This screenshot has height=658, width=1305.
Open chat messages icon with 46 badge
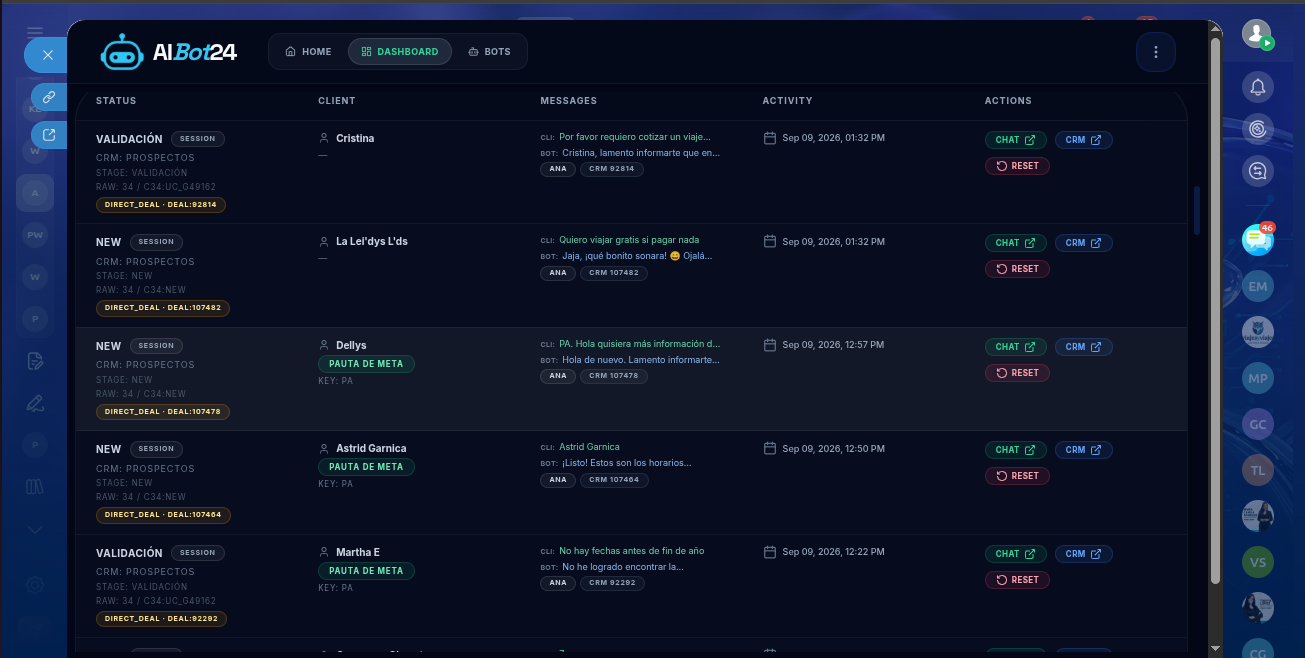[1258, 239]
